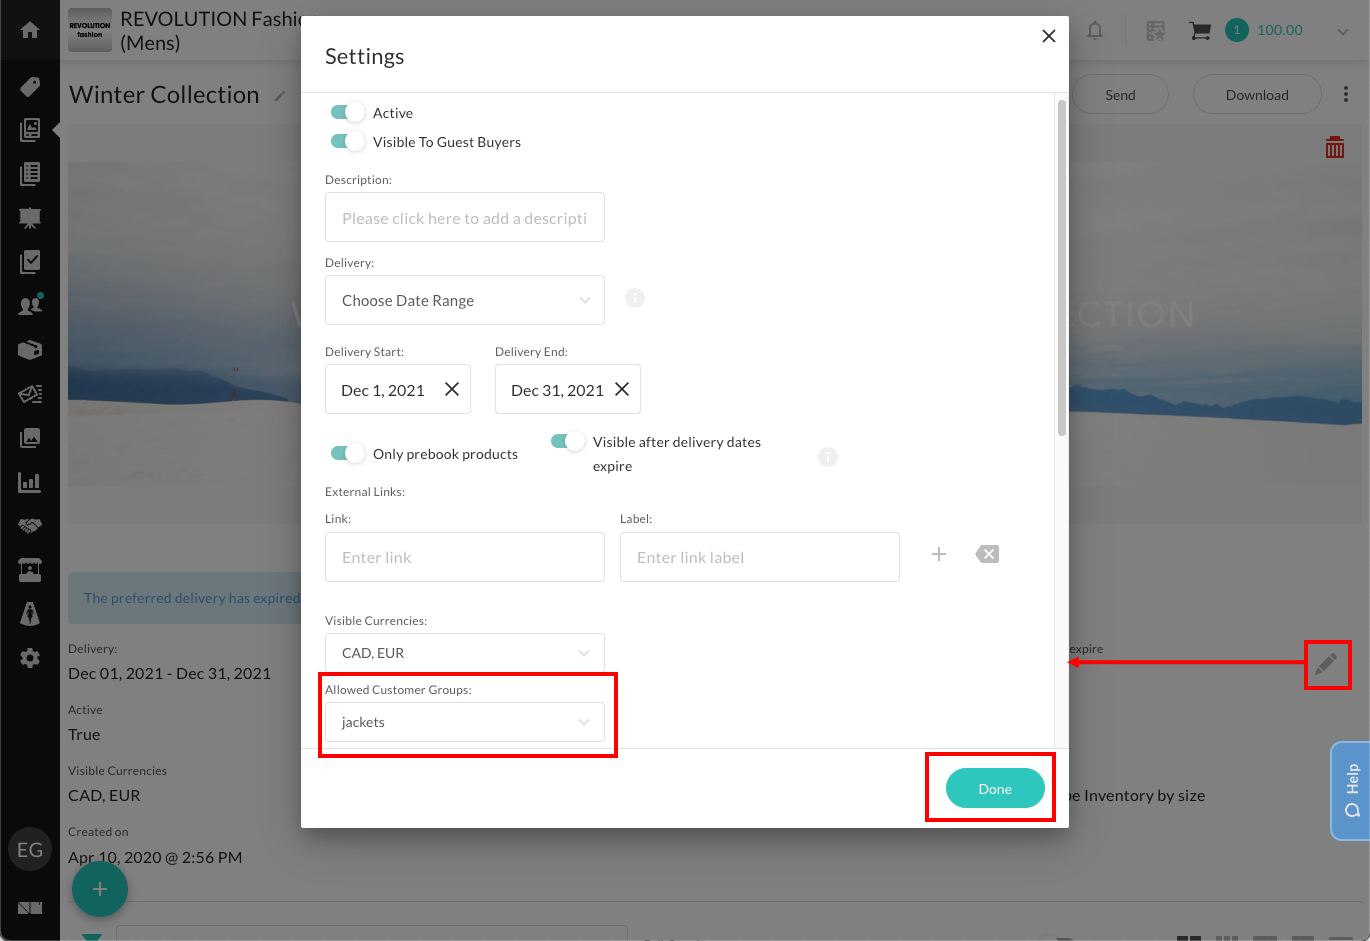Open the Help tab
Image resolution: width=1370 pixels, height=941 pixels.
1351,790
